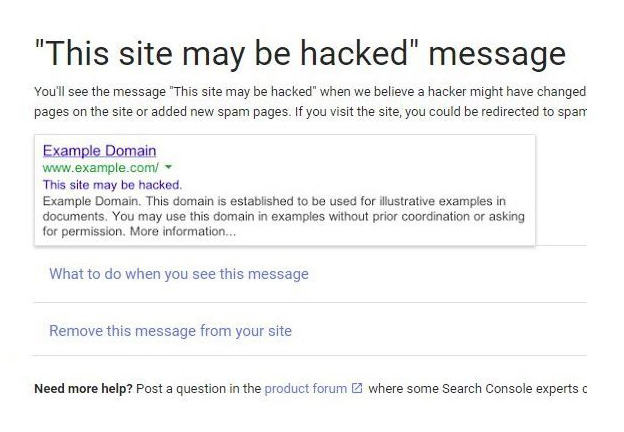Click the green www.example.com URL
The height and width of the screenshot is (432, 624).
tap(99, 167)
